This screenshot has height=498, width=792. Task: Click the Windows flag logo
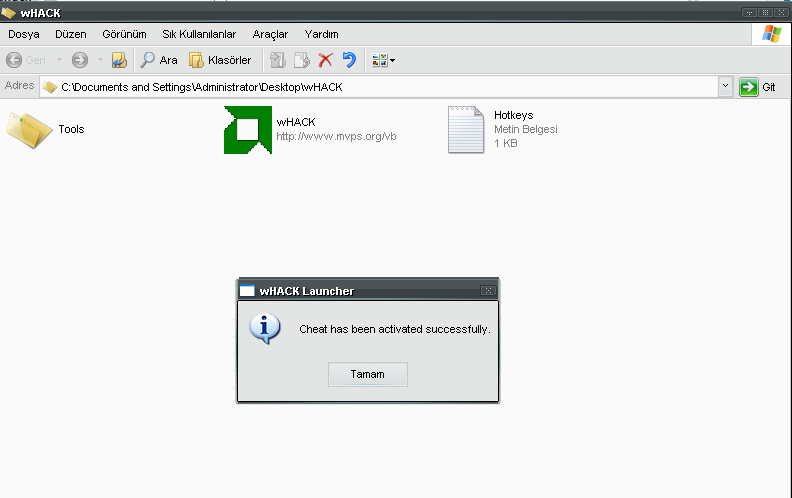[771, 34]
